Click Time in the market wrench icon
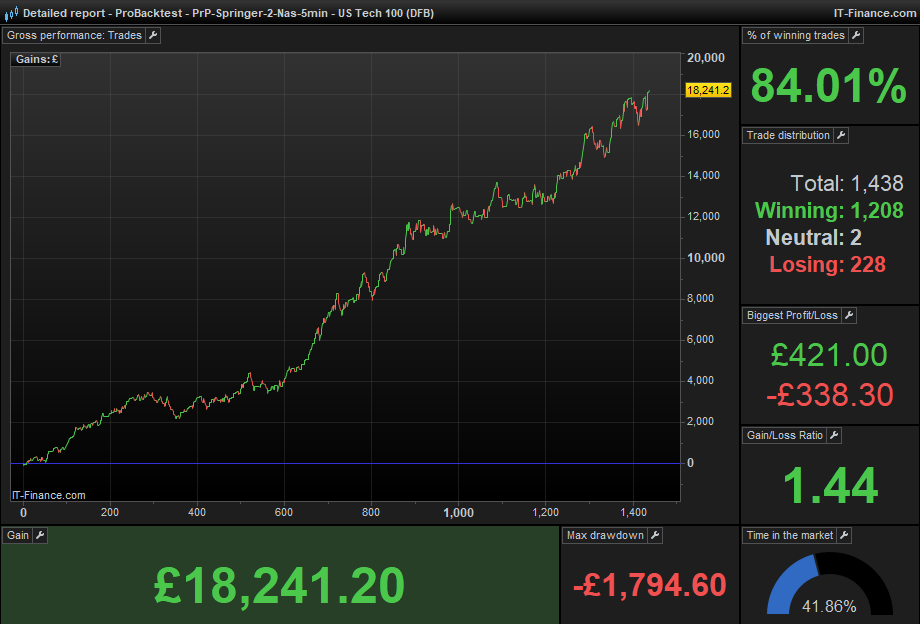Viewport: 920px width, 624px height. click(x=843, y=535)
